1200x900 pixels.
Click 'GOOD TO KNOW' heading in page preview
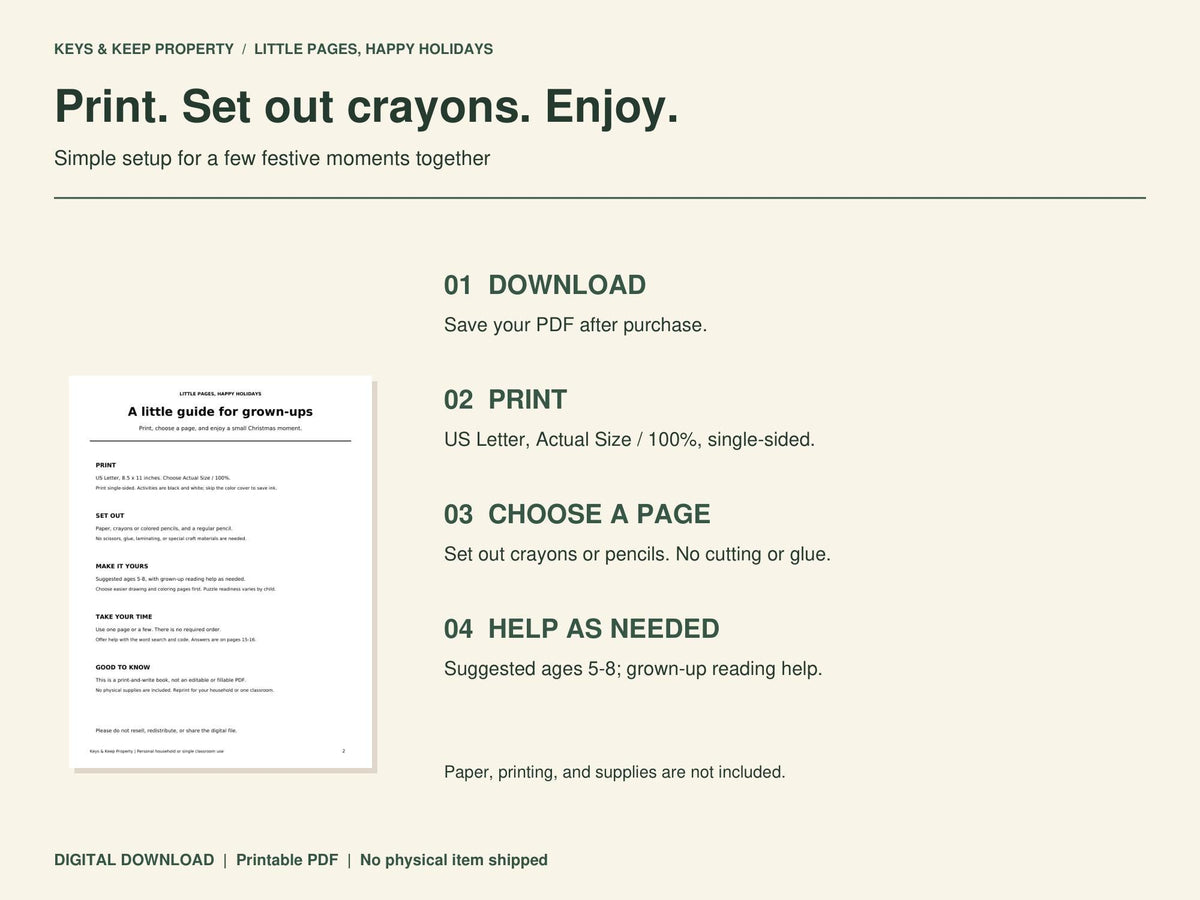coord(122,667)
